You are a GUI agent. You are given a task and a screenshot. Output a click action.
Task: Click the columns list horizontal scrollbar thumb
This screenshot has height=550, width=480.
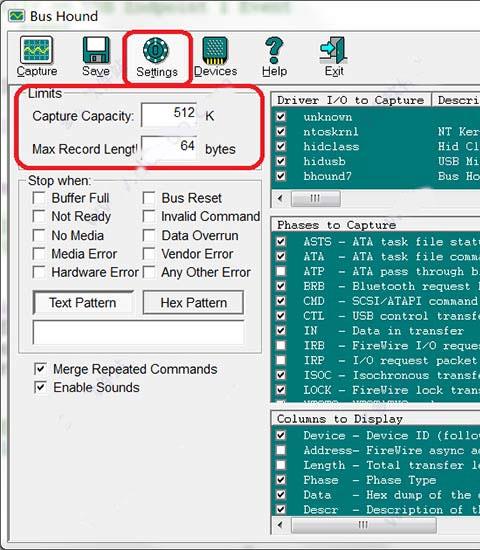tap(364, 525)
